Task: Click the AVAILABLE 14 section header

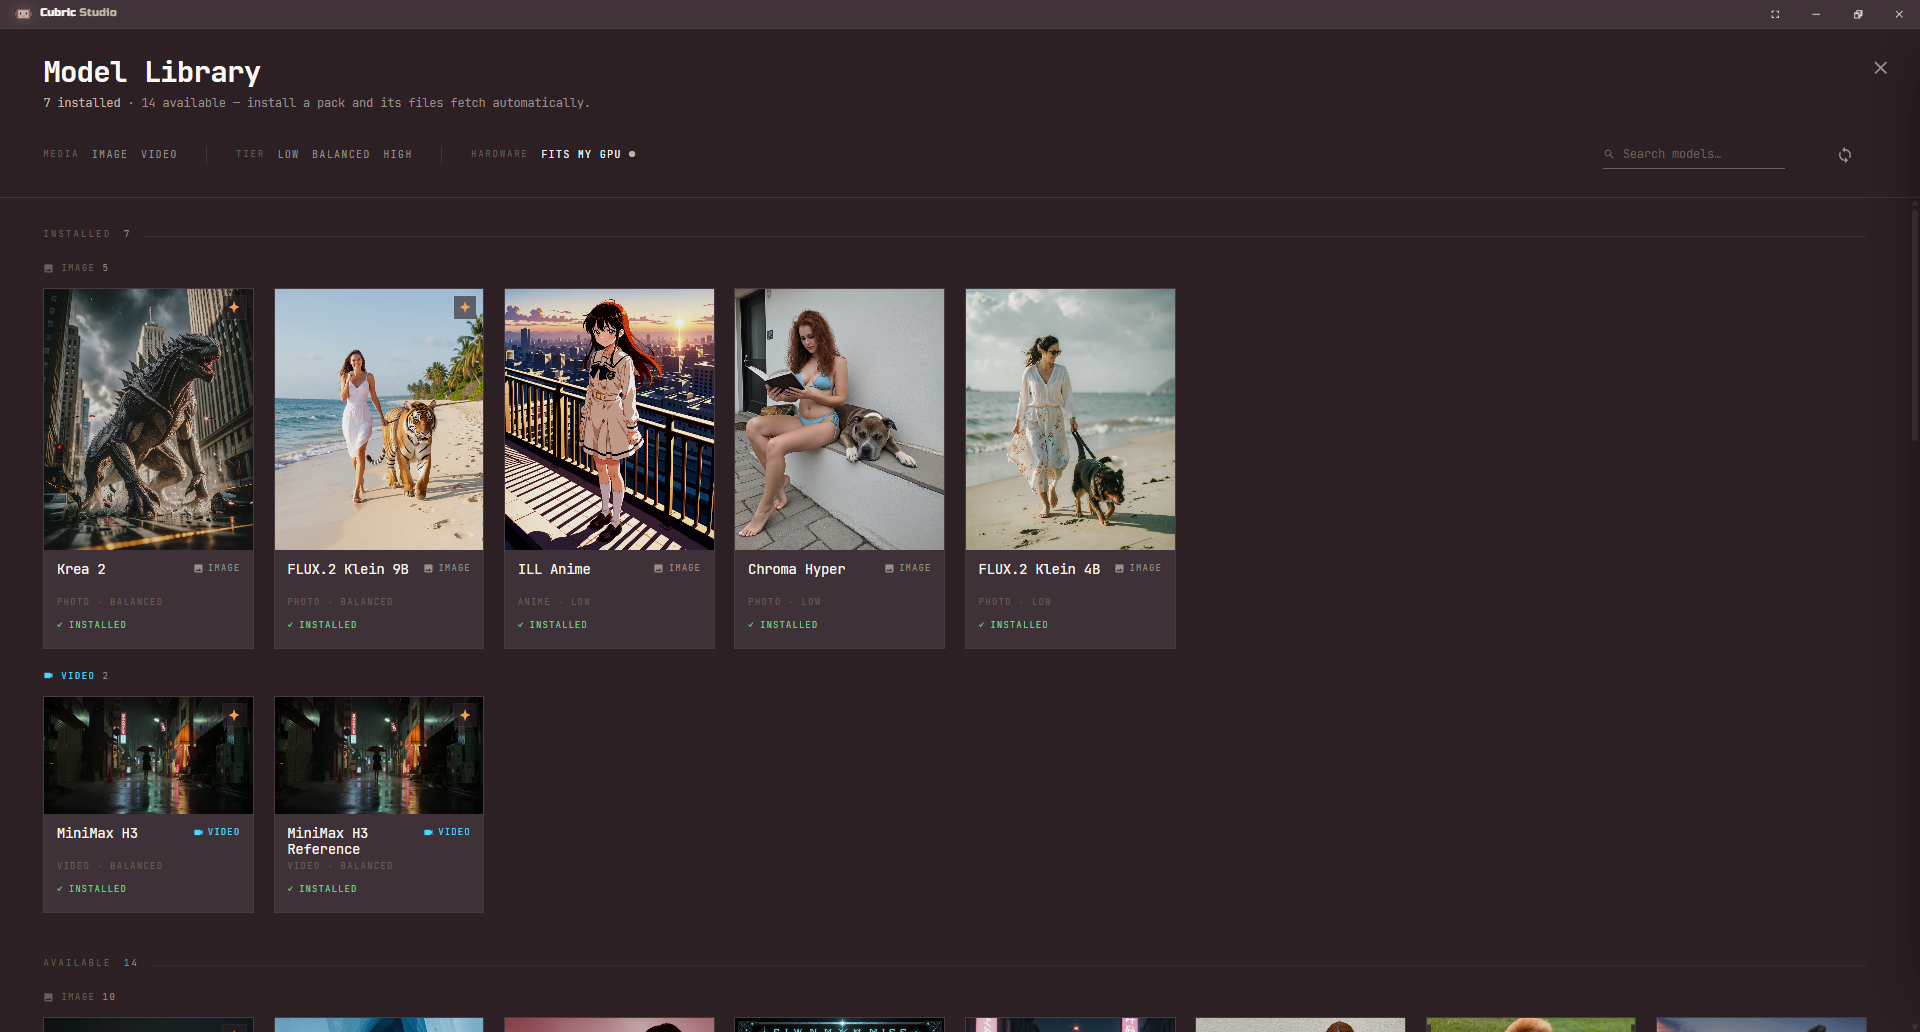Action: pos(90,963)
